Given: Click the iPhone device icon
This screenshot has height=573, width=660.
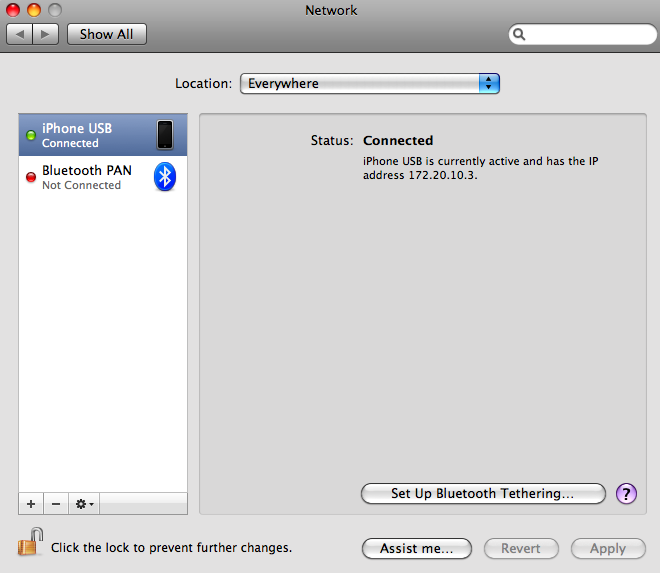Looking at the screenshot, I should (x=165, y=135).
